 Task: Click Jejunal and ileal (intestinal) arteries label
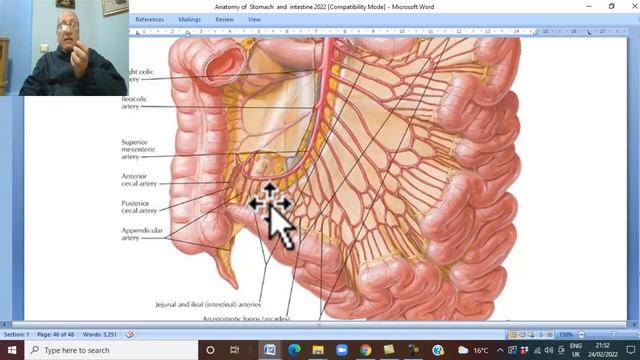tap(208, 304)
